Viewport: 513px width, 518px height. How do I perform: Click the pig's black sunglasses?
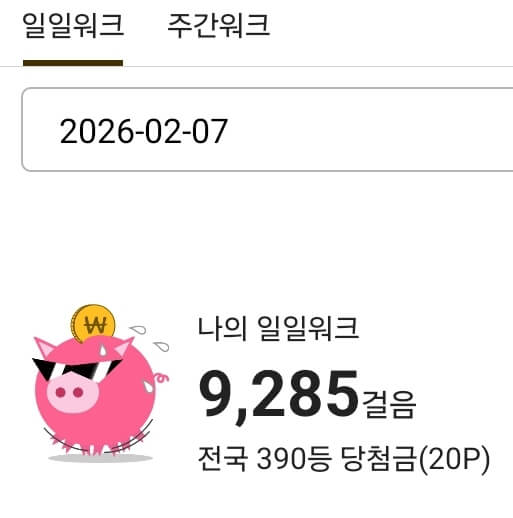[77, 369]
